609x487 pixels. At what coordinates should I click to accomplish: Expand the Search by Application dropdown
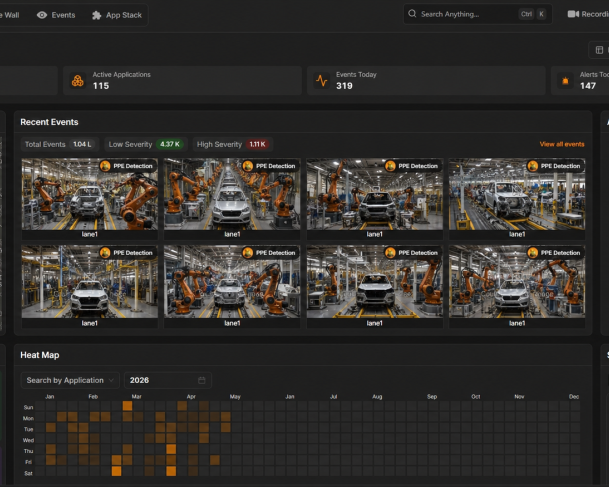pos(70,380)
